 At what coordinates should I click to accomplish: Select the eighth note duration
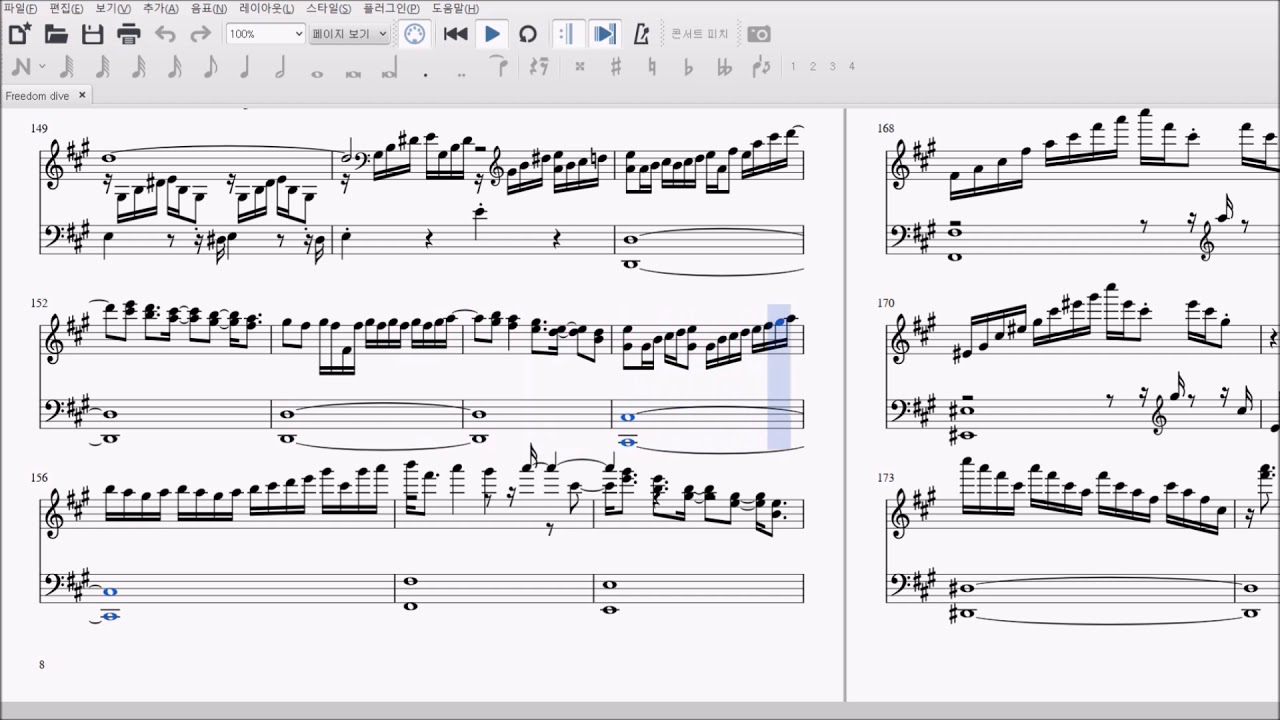(210, 67)
